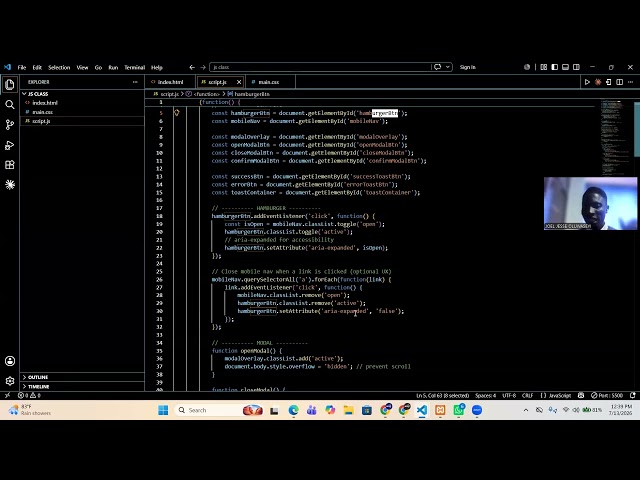Click errors and warnings count in status bar

[x=29, y=395]
